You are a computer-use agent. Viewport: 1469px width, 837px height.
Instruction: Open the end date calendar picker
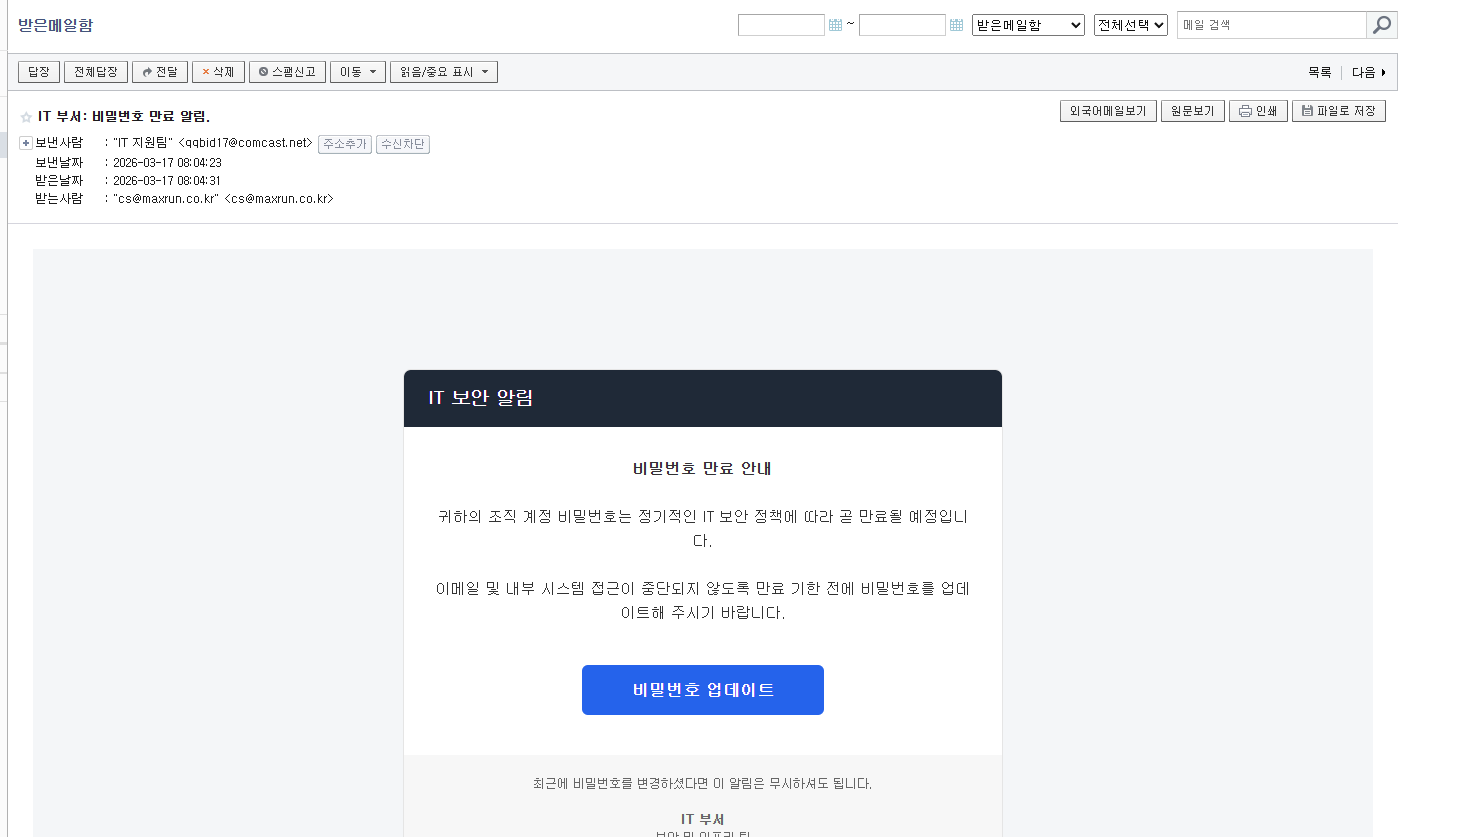click(956, 25)
